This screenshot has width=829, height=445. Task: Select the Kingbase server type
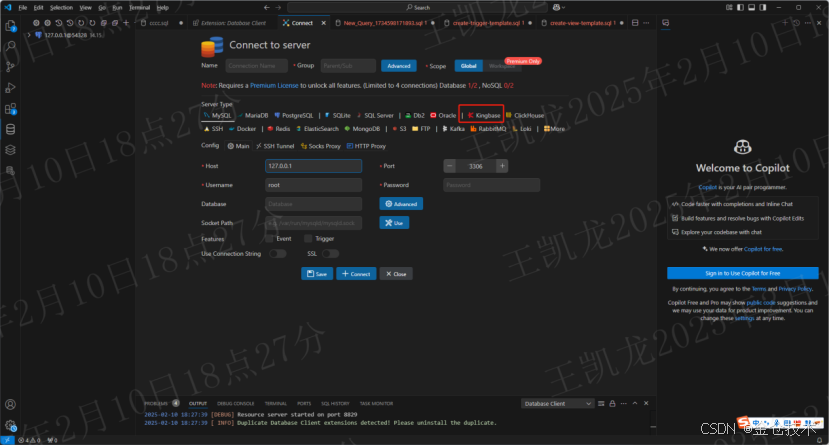(483, 115)
